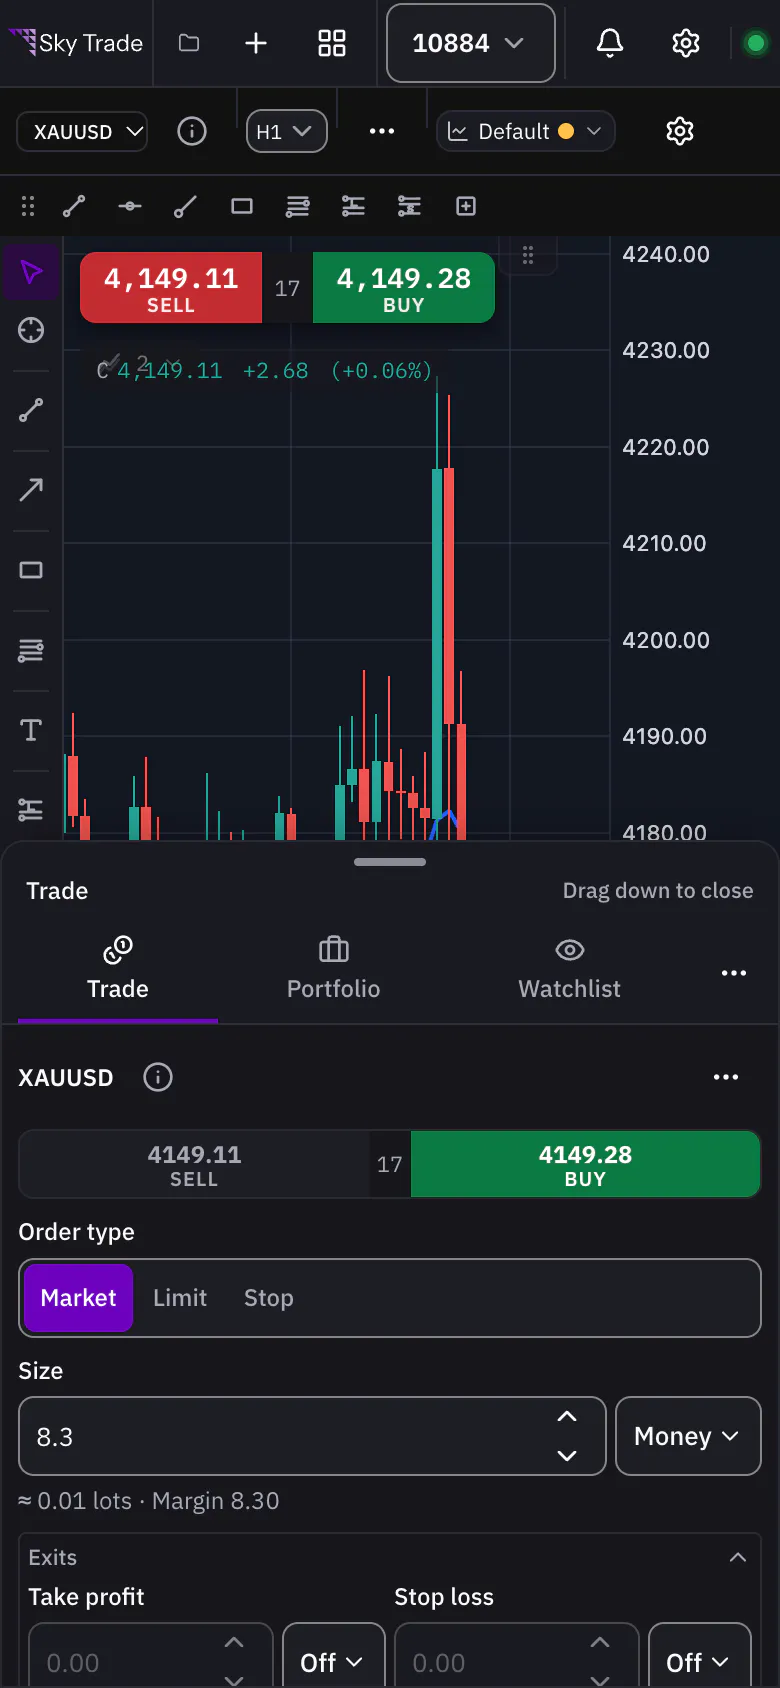The height and width of the screenshot is (1688, 780).
Task: Open the layout grid icon
Action: tap(332, 43)
